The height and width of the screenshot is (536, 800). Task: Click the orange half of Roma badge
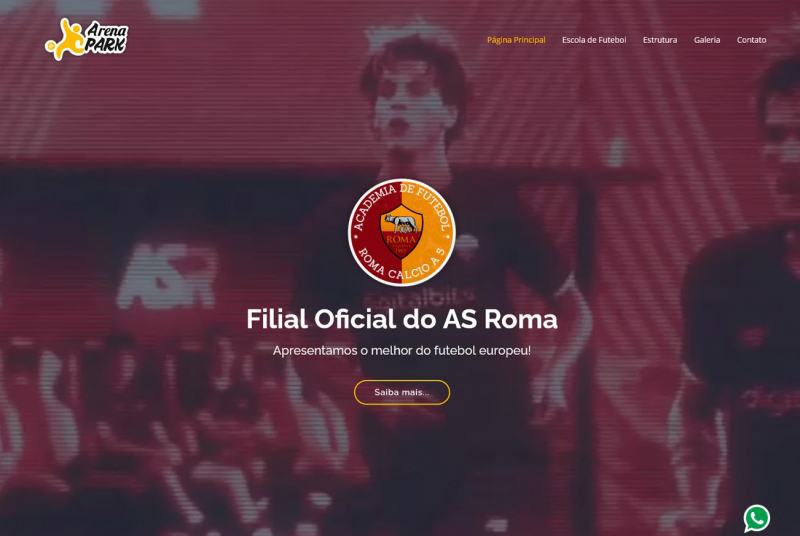pos(429,232)
